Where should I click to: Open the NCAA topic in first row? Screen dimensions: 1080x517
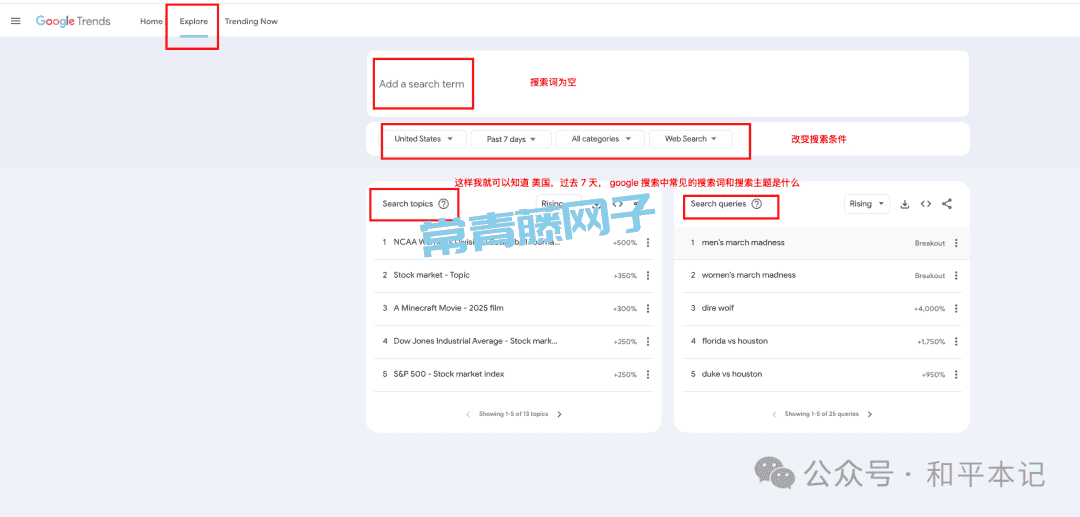(x=477, y=243)
